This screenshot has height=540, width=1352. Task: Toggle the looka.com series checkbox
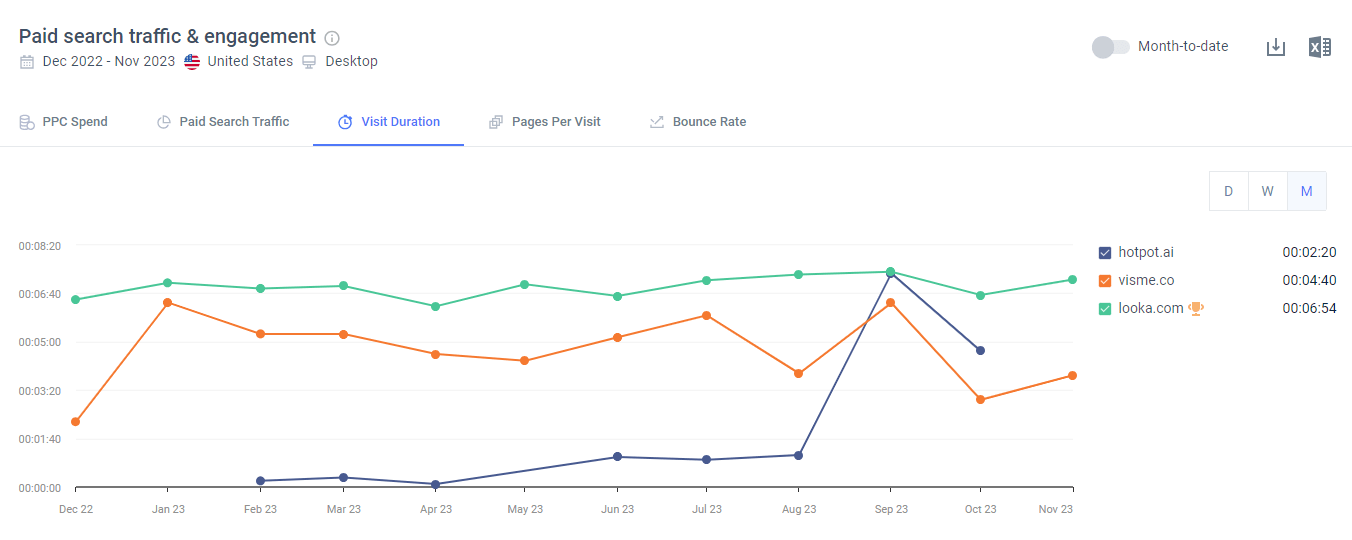tap(1105, 309)
